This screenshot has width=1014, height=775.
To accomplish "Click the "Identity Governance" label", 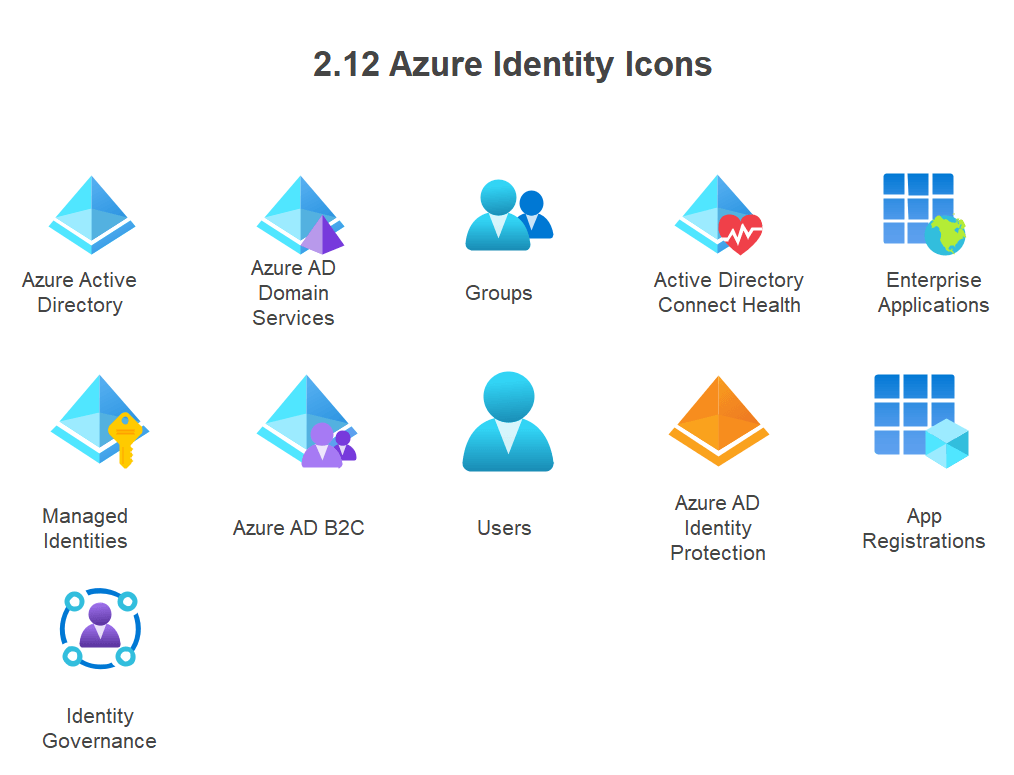I will [x=100, y=728].
